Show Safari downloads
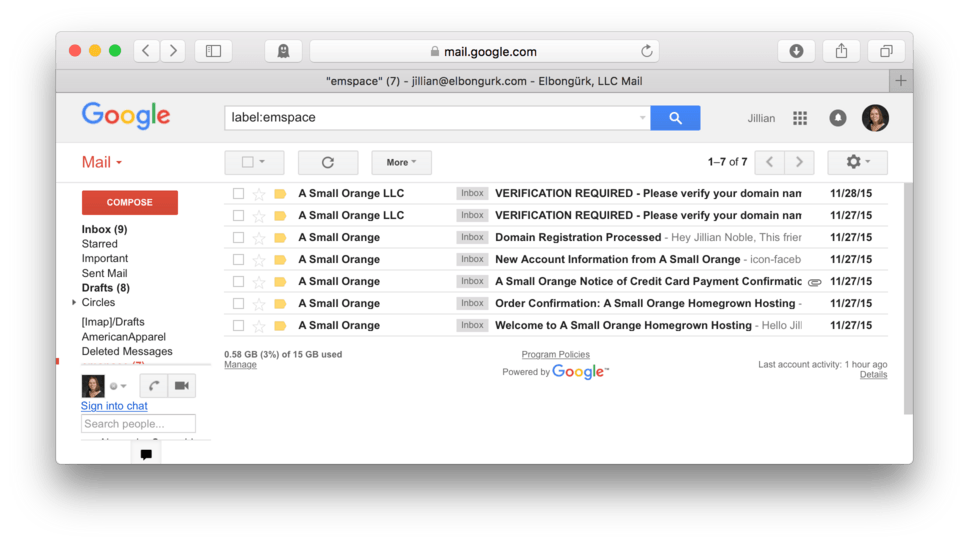 coord(796,51)
